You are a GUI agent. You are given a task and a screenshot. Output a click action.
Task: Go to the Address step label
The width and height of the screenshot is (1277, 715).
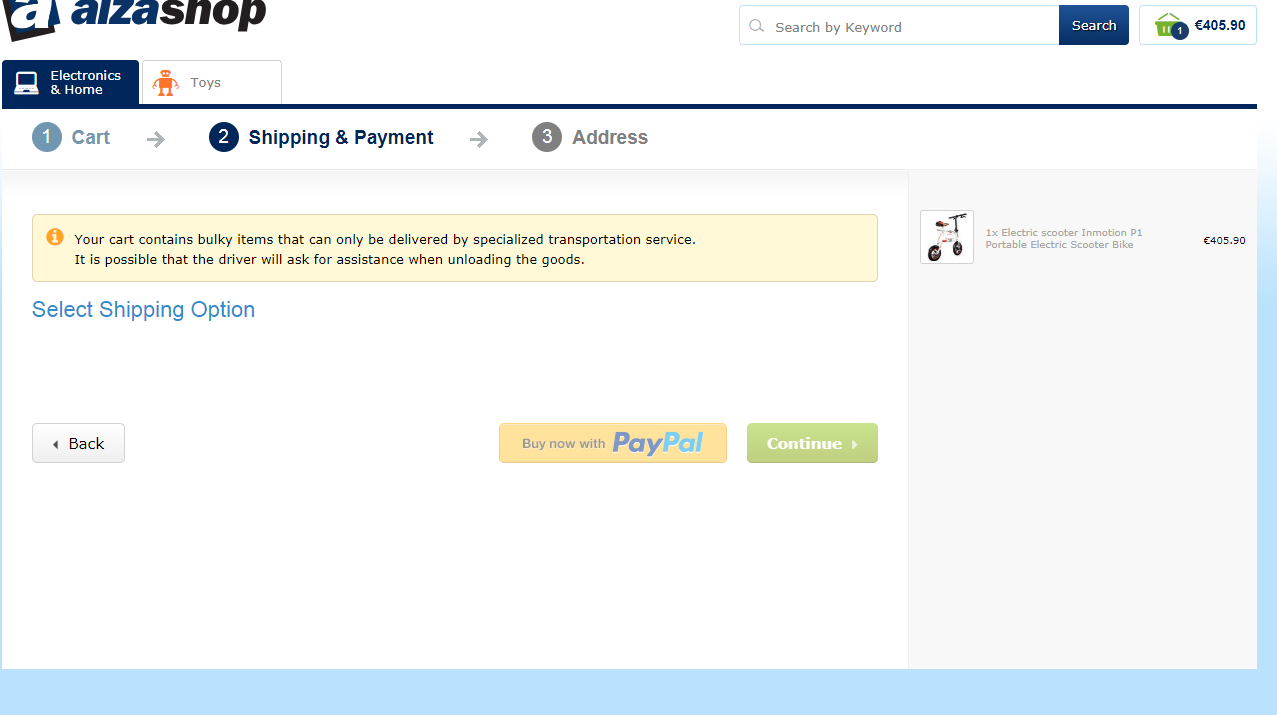[x=610, y=137]
